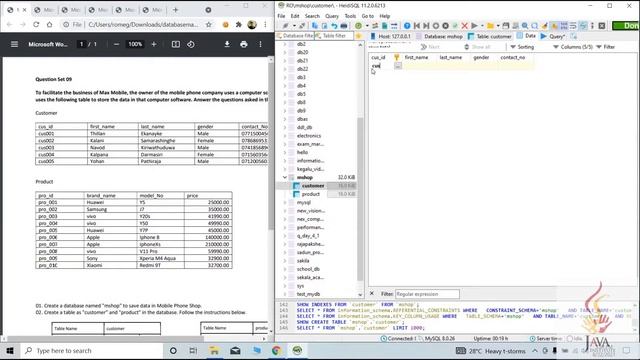Expand the school_db database node
The height and width of the screenshot is (360, 640).
pyautogui.click(x=285, y=269)
